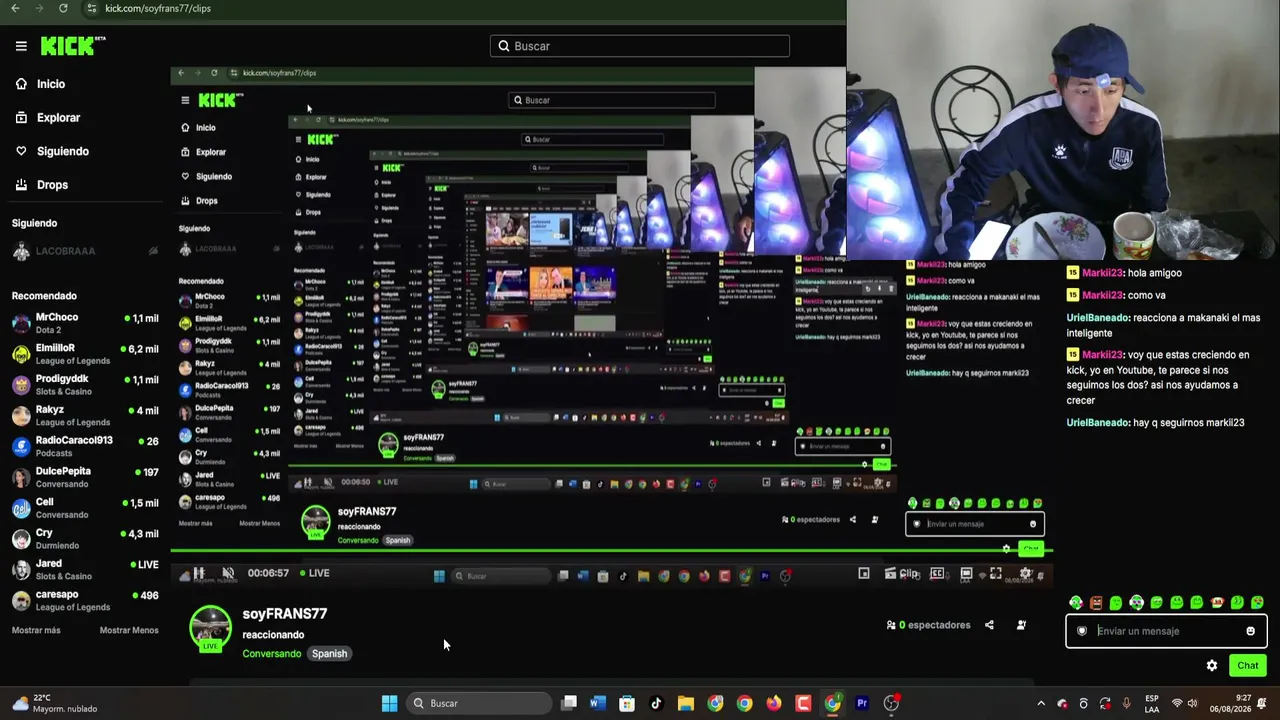Click the green KICK logo
Image resolution: width=1280 pixels, height=720 pixels.
point(72,46)
